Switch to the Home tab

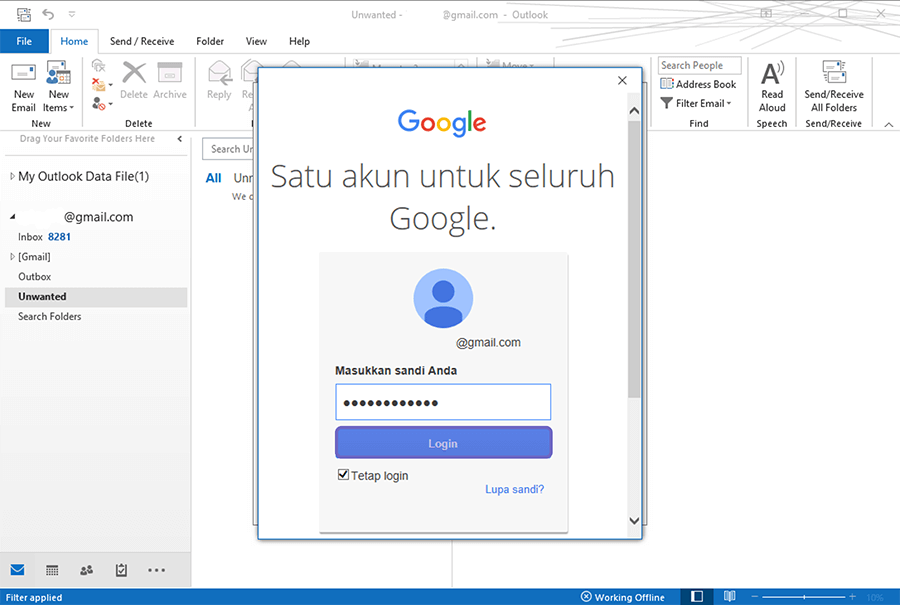click(74, 41)
